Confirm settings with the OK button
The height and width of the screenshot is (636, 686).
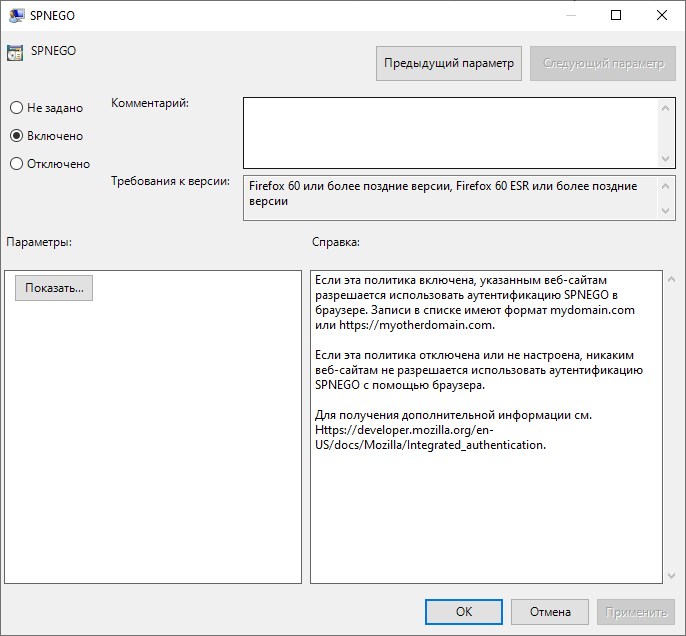click(463, 611)
